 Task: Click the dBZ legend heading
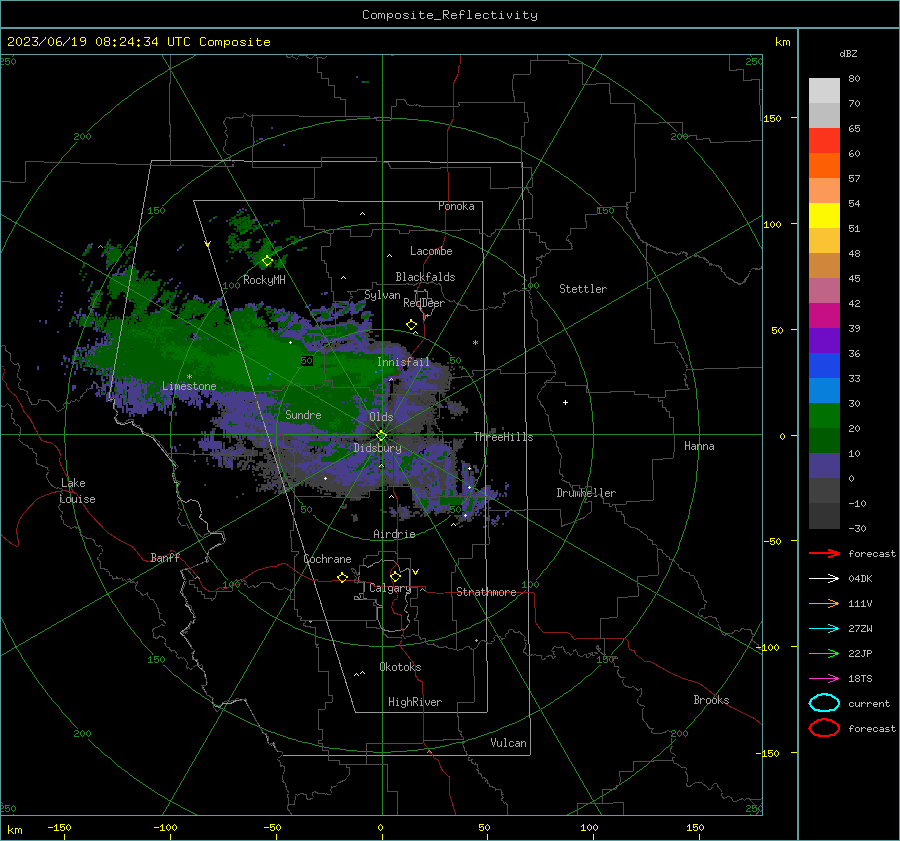[x=848, y=54]
